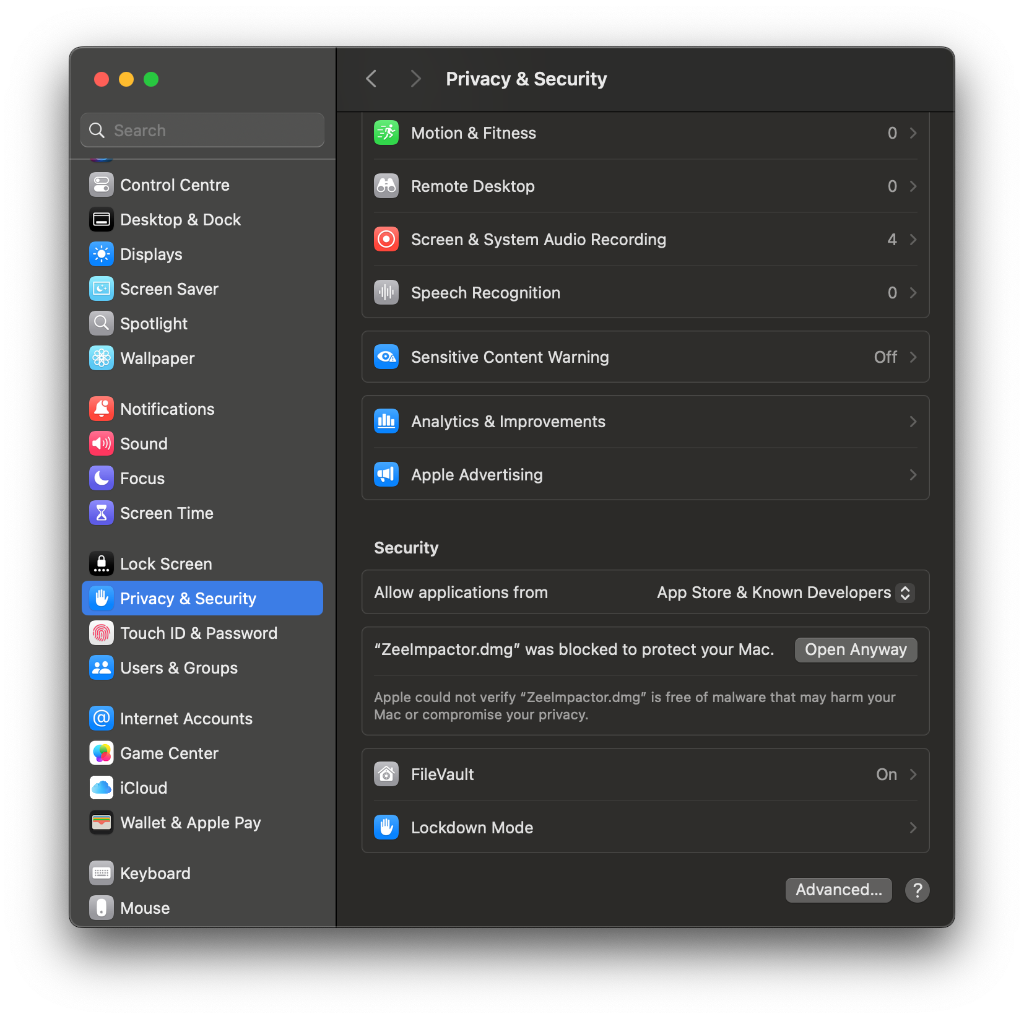This screenshot has height=1019, width=1024.
Task: Click the Apple Advertising megaphone icon
Action: coord(387,475)
